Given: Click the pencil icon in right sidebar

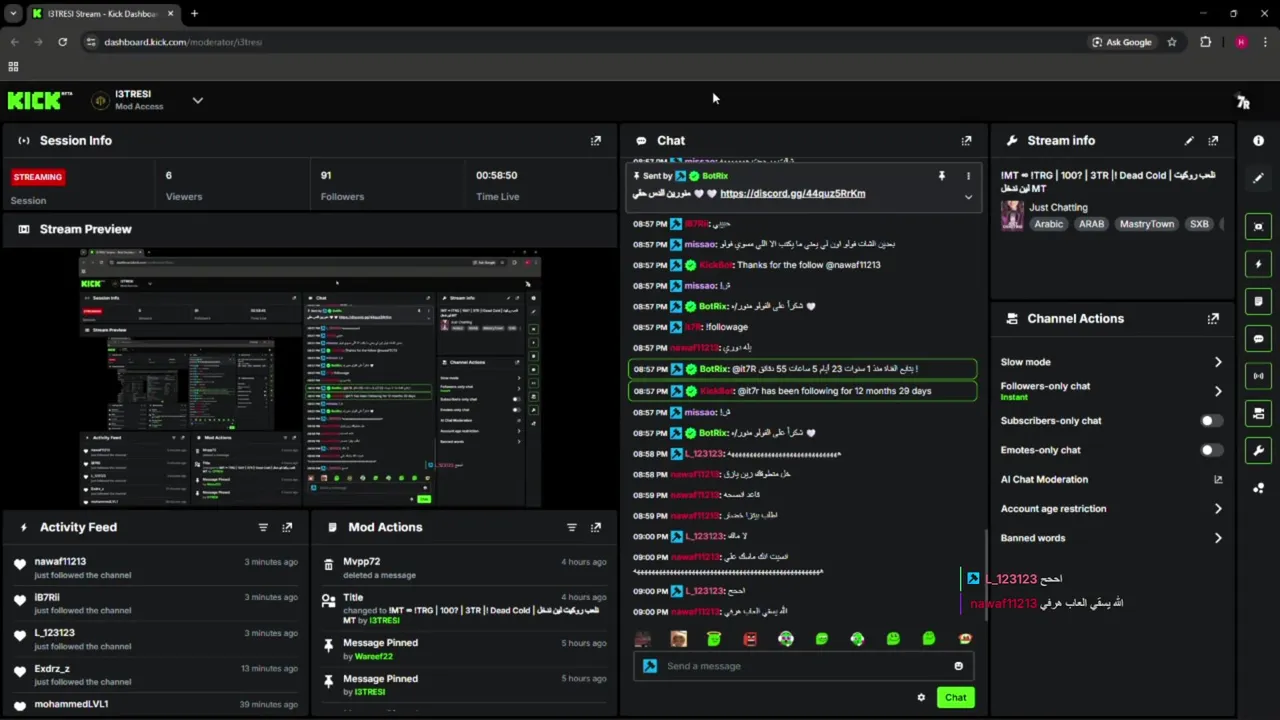Looking at the screenshot, I should coord(1258,178).
